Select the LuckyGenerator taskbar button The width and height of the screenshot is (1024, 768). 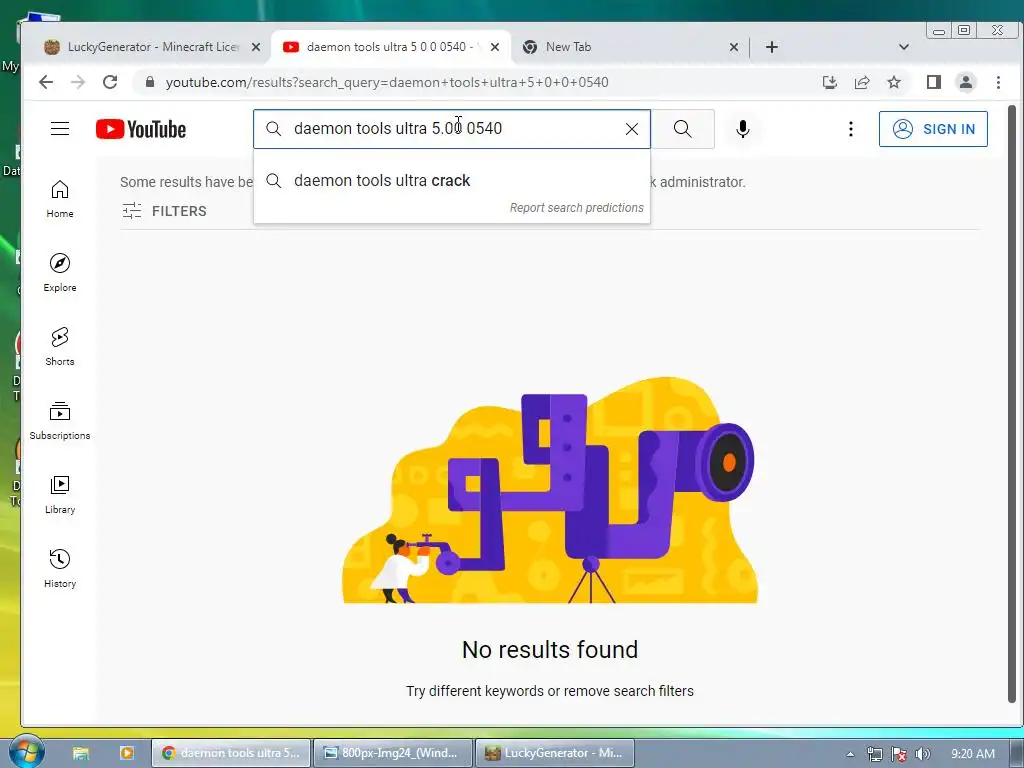click(554, 753)
